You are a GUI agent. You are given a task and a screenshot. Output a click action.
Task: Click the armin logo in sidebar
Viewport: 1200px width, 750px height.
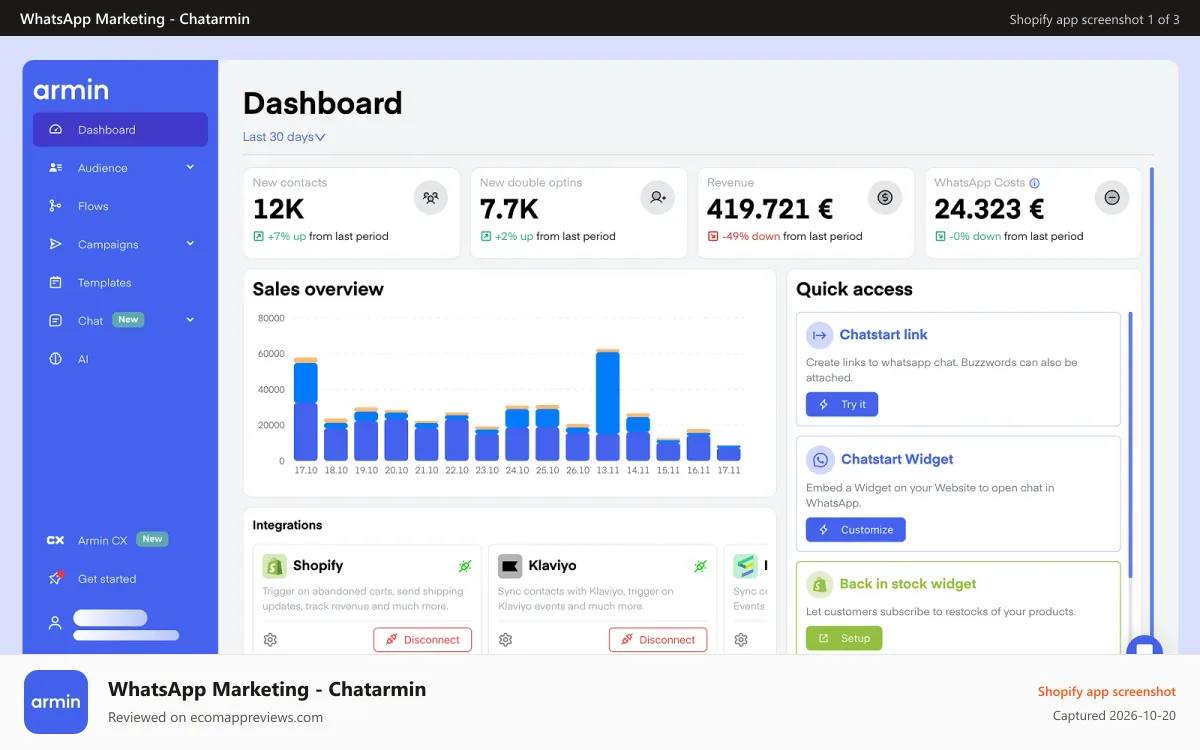click(70, 90)
